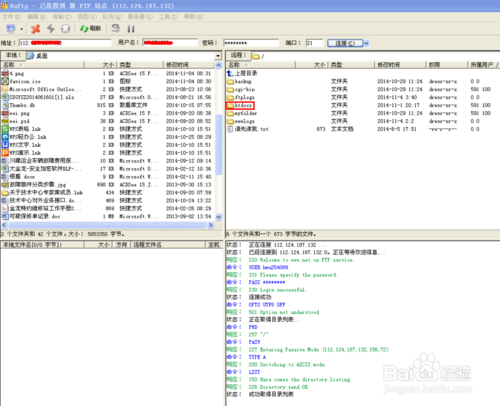The image size is (500, 406).
Task: Click the process queue transfer icon
Action: [116, 29]
